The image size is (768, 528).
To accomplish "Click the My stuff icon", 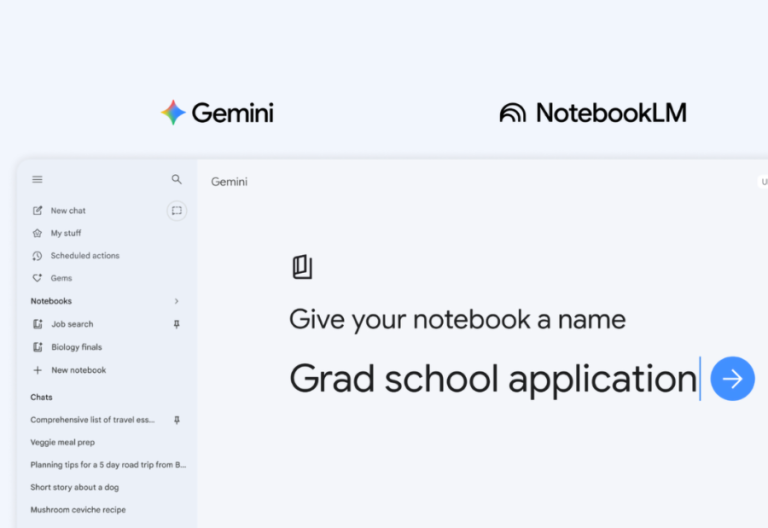I will coord(37,233).
